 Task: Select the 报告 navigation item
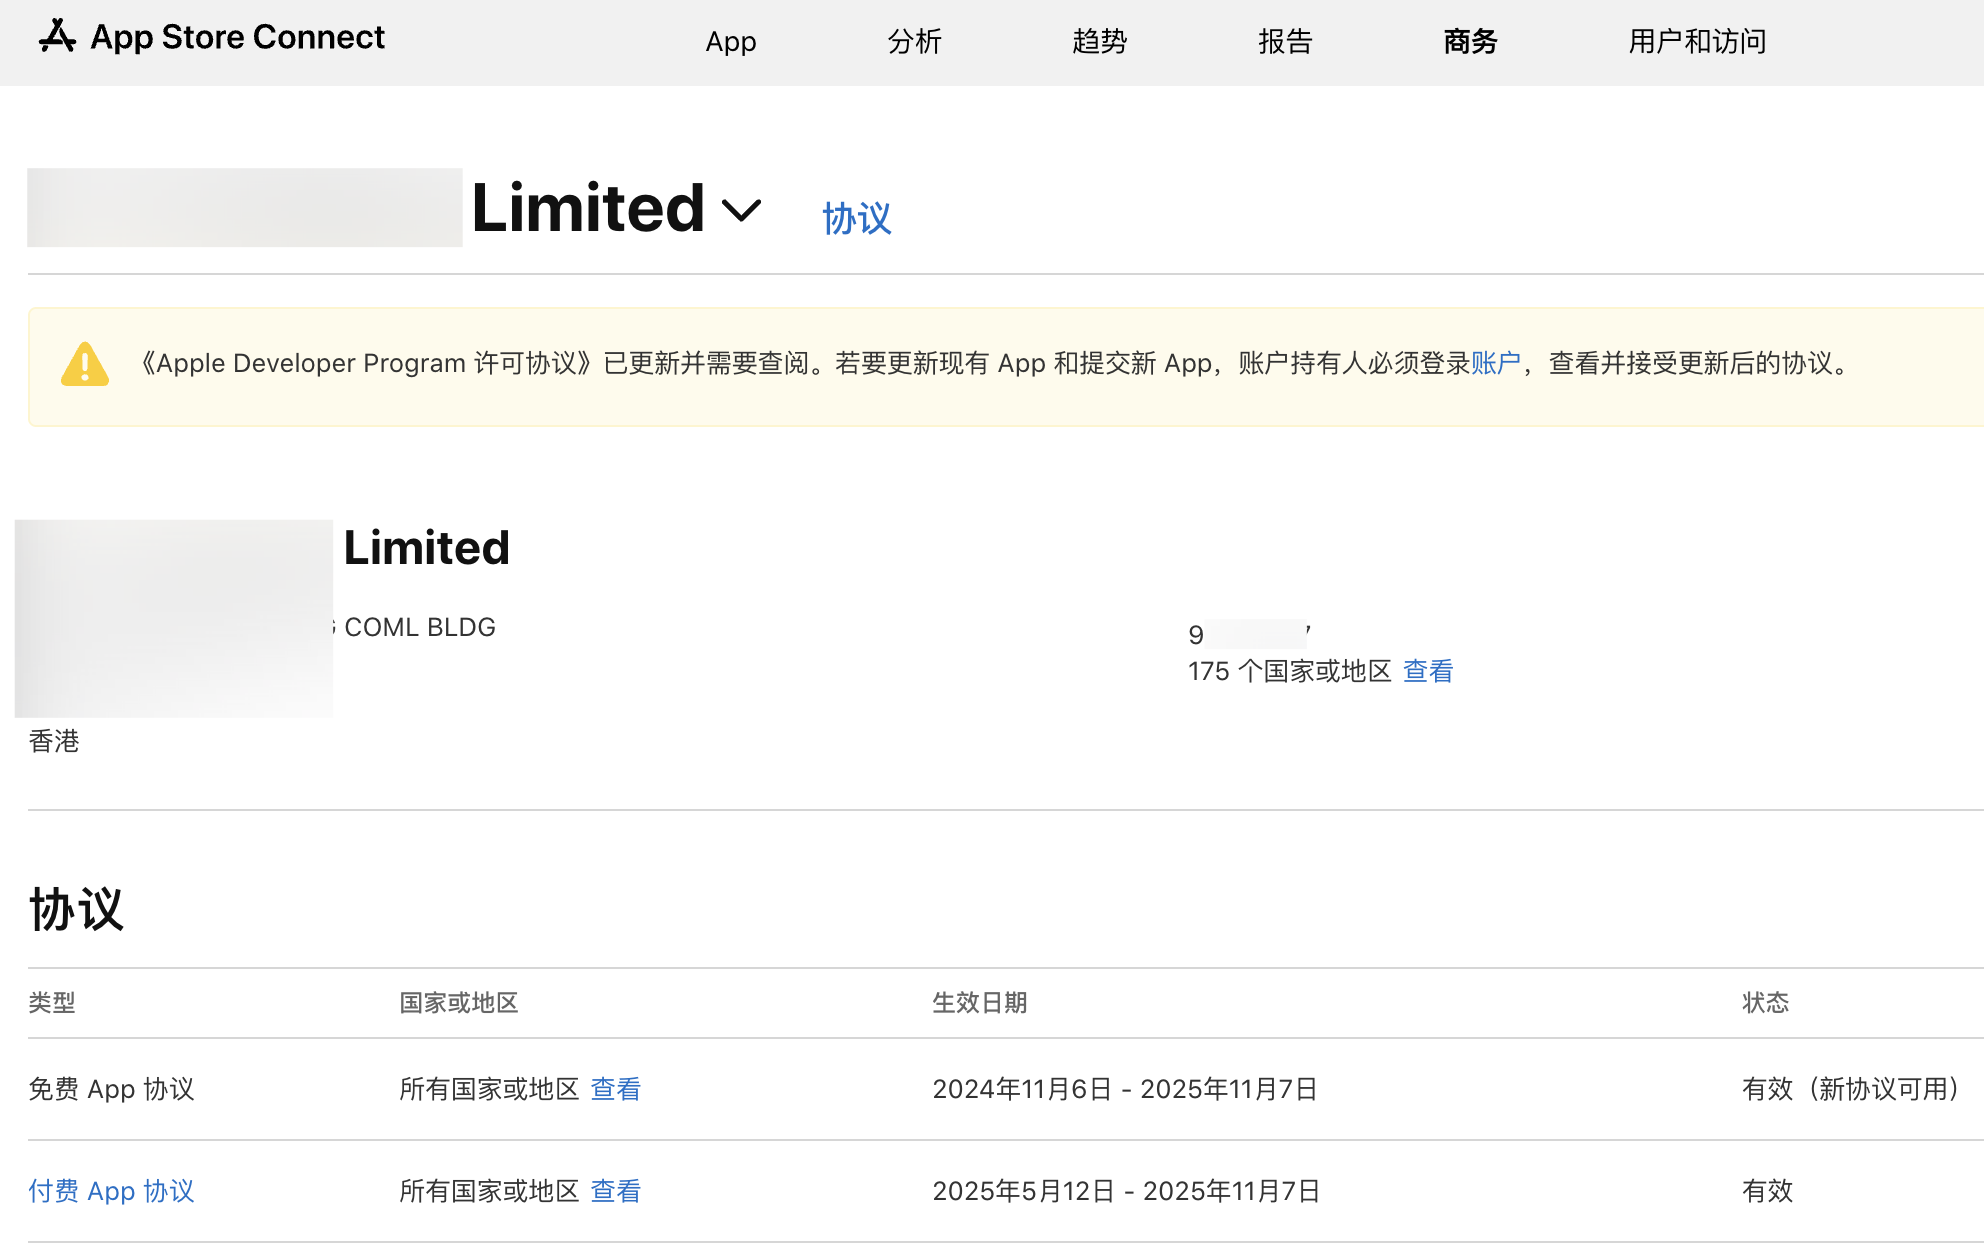[x=1285, y=42]
